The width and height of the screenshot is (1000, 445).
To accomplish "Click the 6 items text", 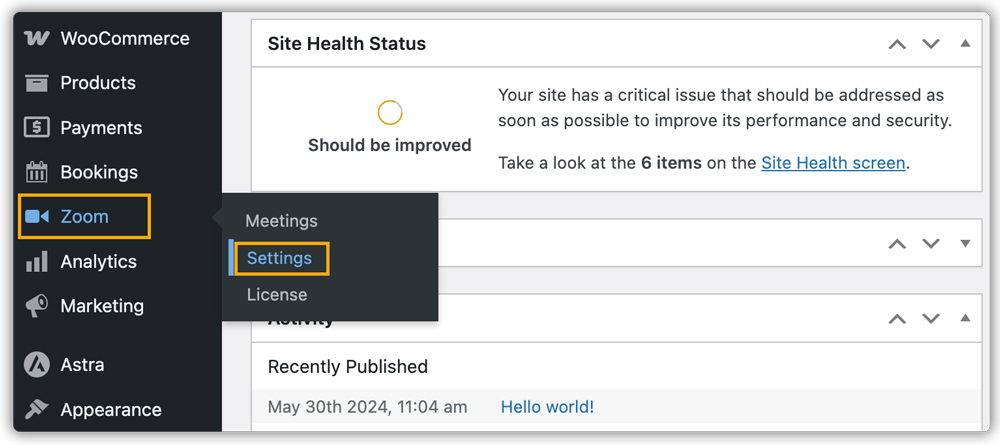I will pyautogui.click(x=671, y=163).
